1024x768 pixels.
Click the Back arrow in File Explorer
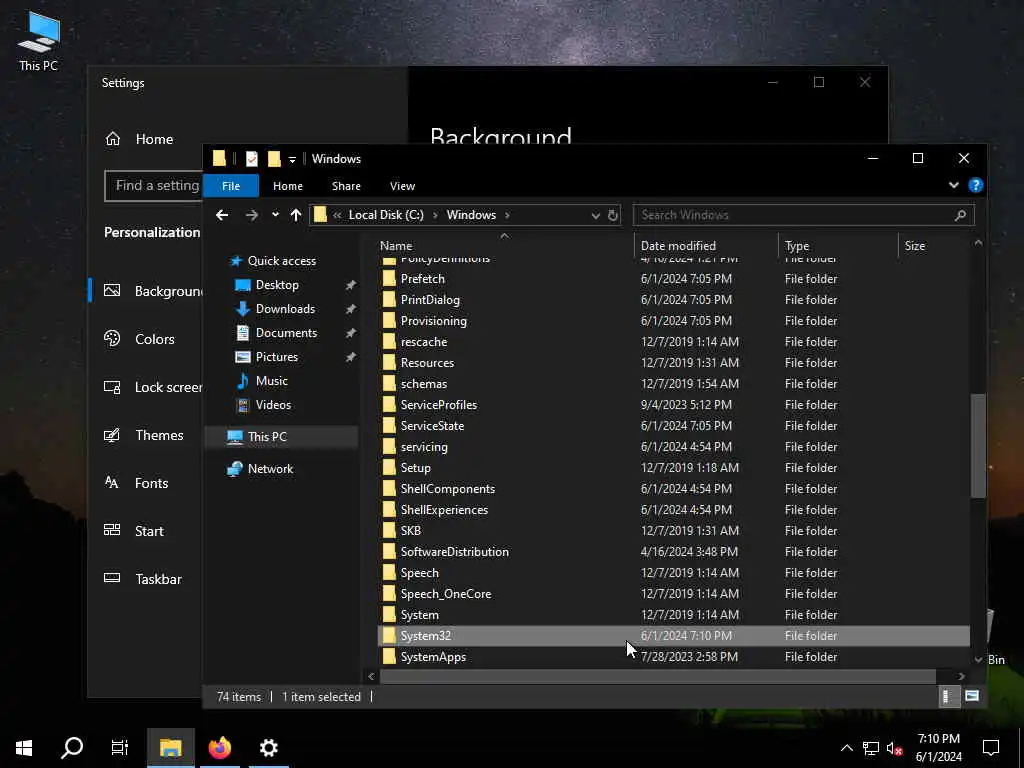pos(222,215)
